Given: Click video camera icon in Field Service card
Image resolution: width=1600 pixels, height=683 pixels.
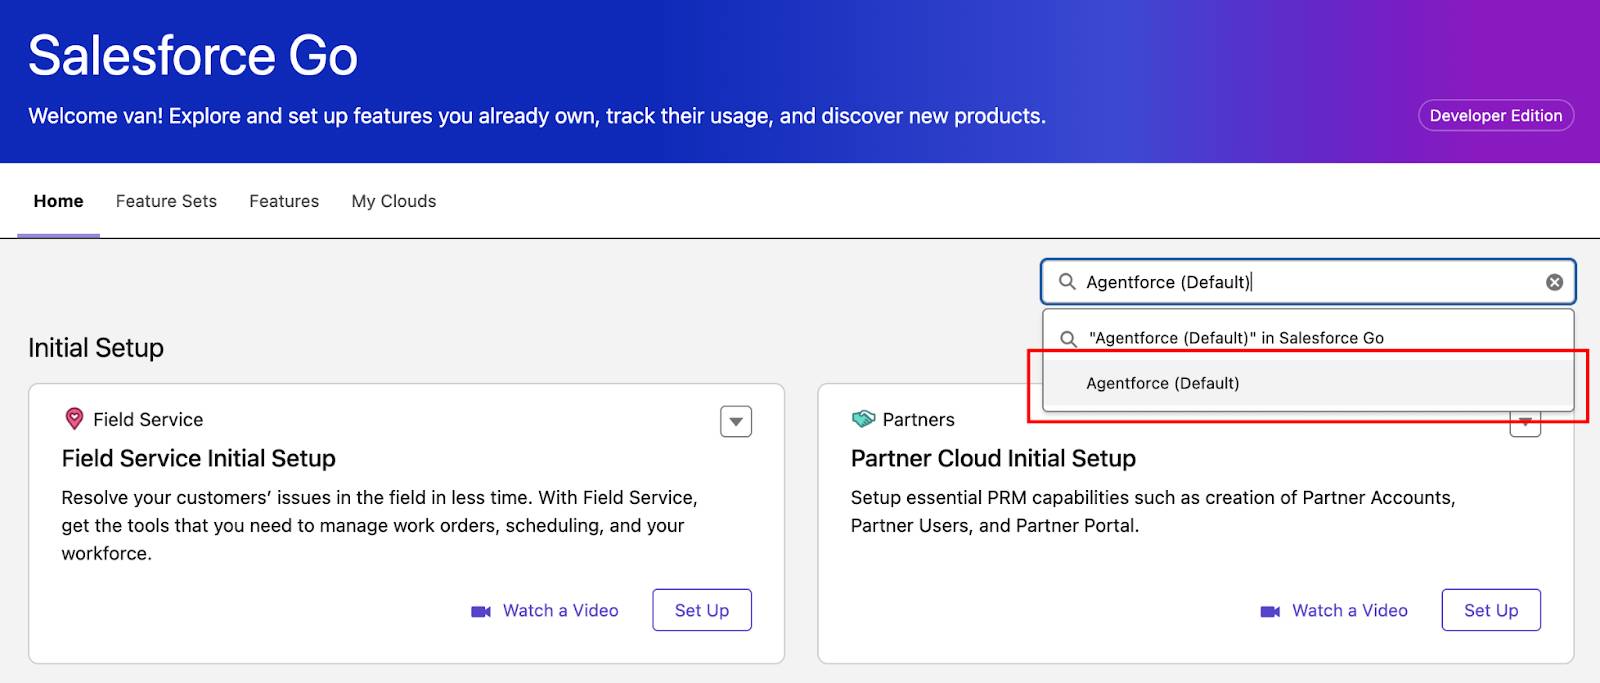Looking at the screenshot, I should tap(481, 611).
